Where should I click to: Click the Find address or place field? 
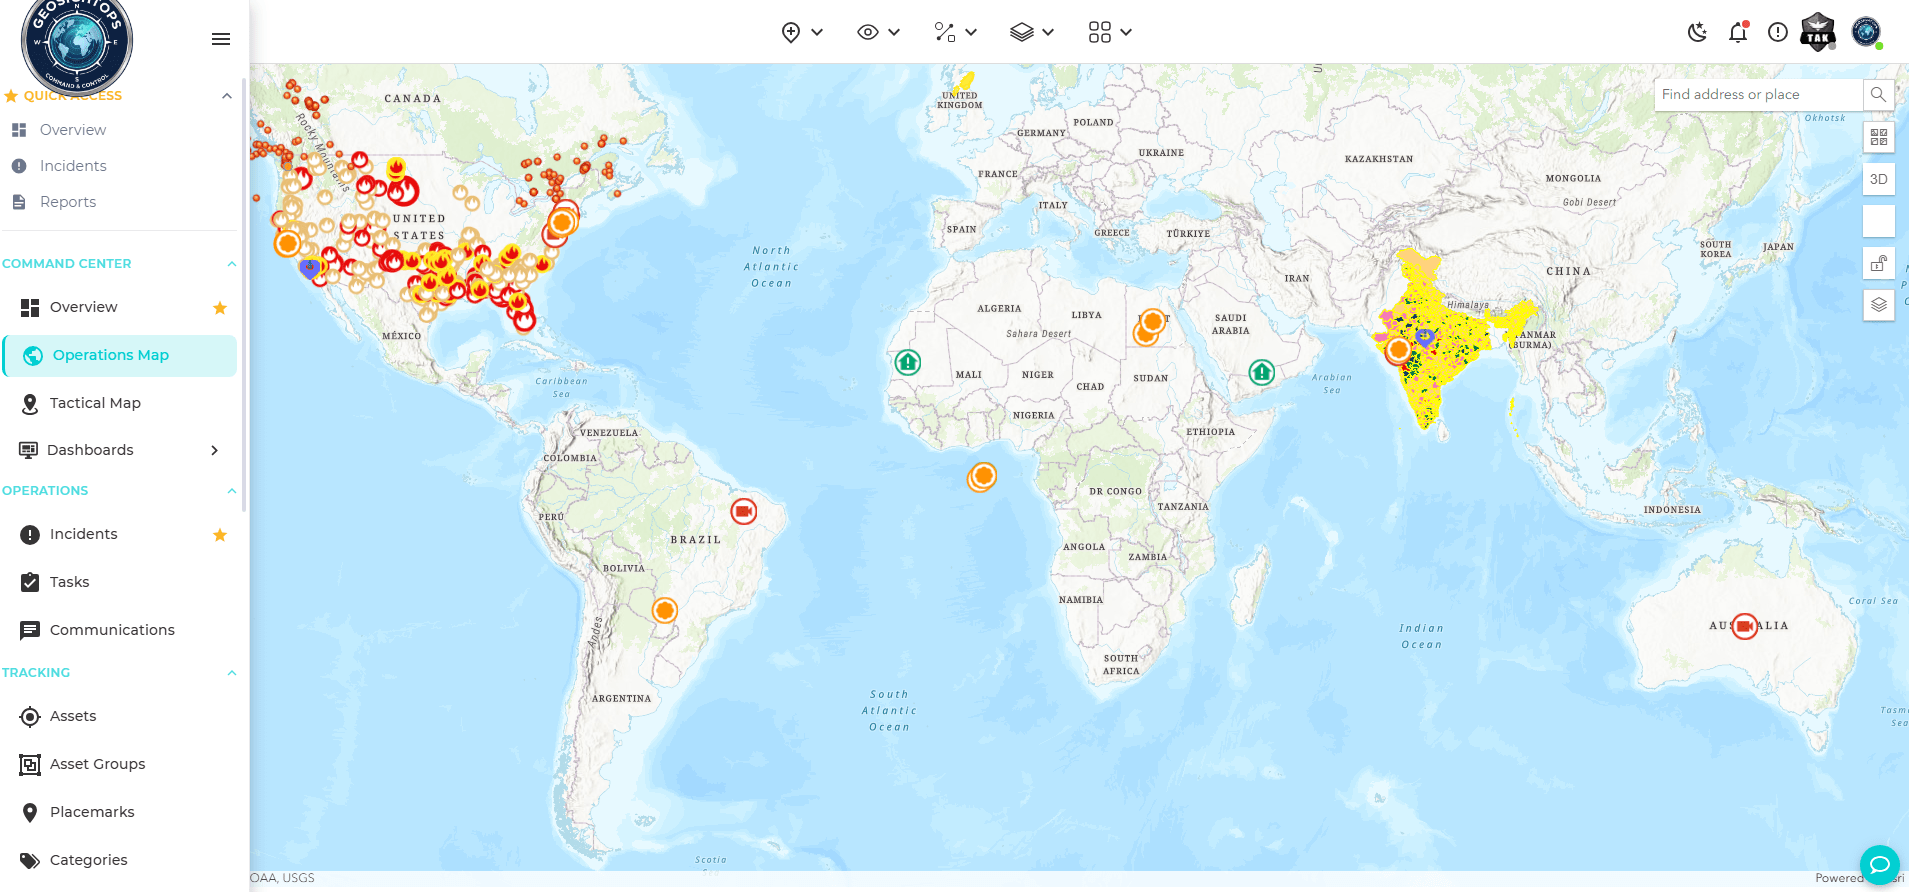(1758, 95)
